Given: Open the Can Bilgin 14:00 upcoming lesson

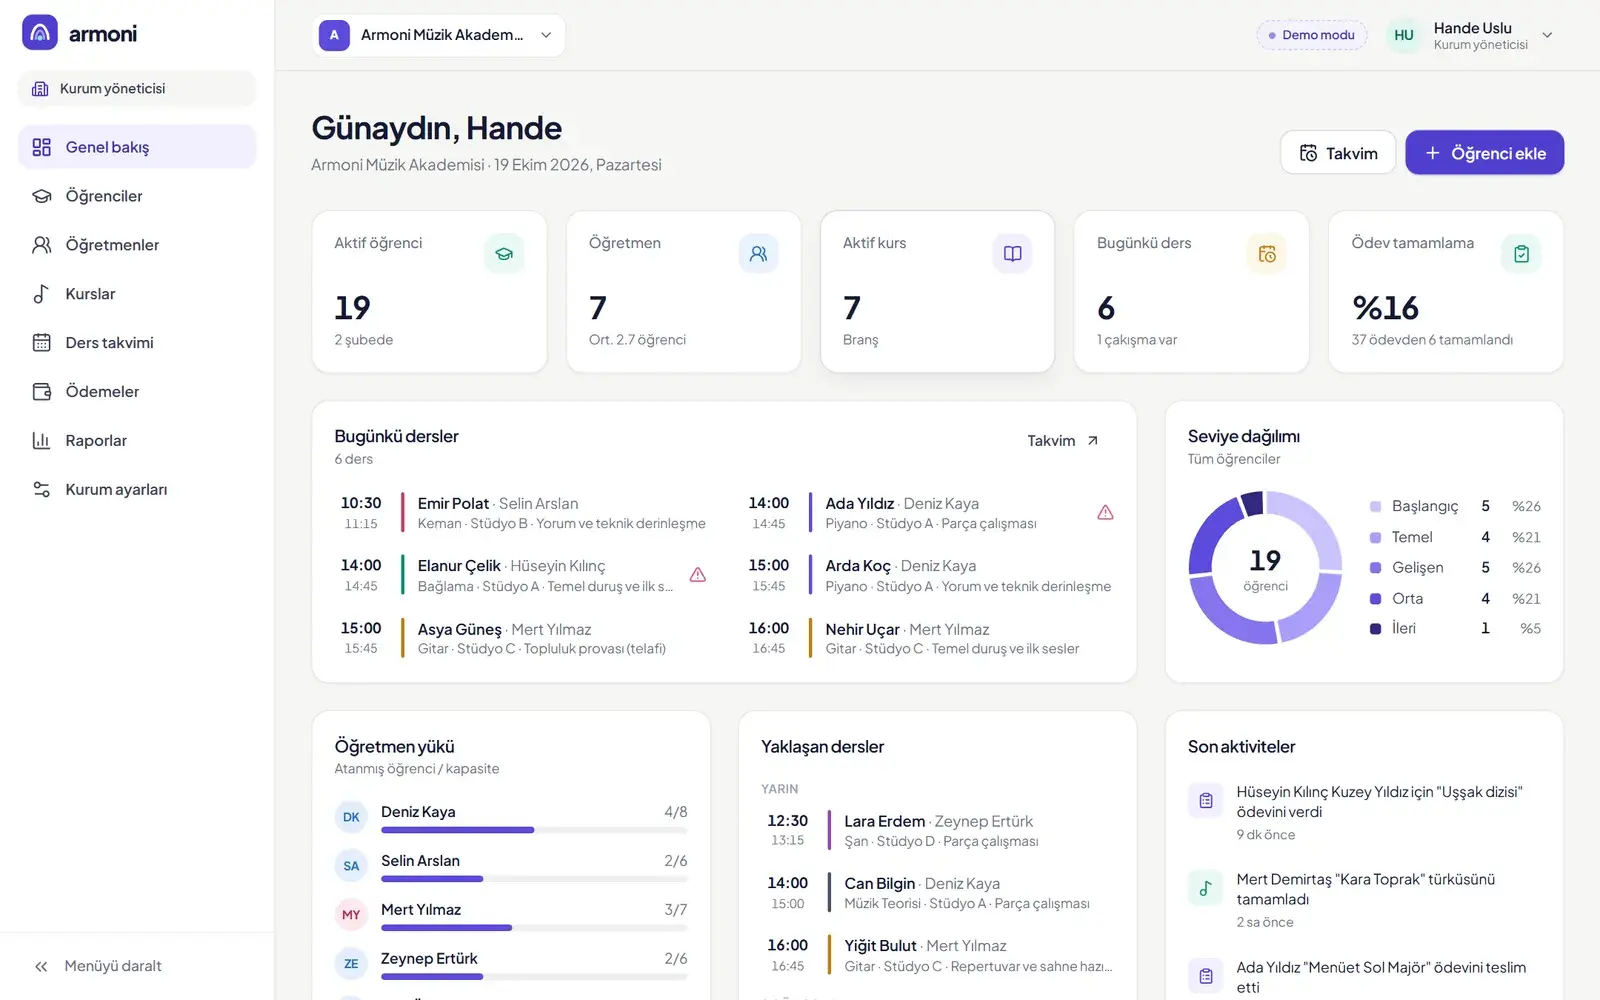Looking at the screenshot, I should 938,893.
